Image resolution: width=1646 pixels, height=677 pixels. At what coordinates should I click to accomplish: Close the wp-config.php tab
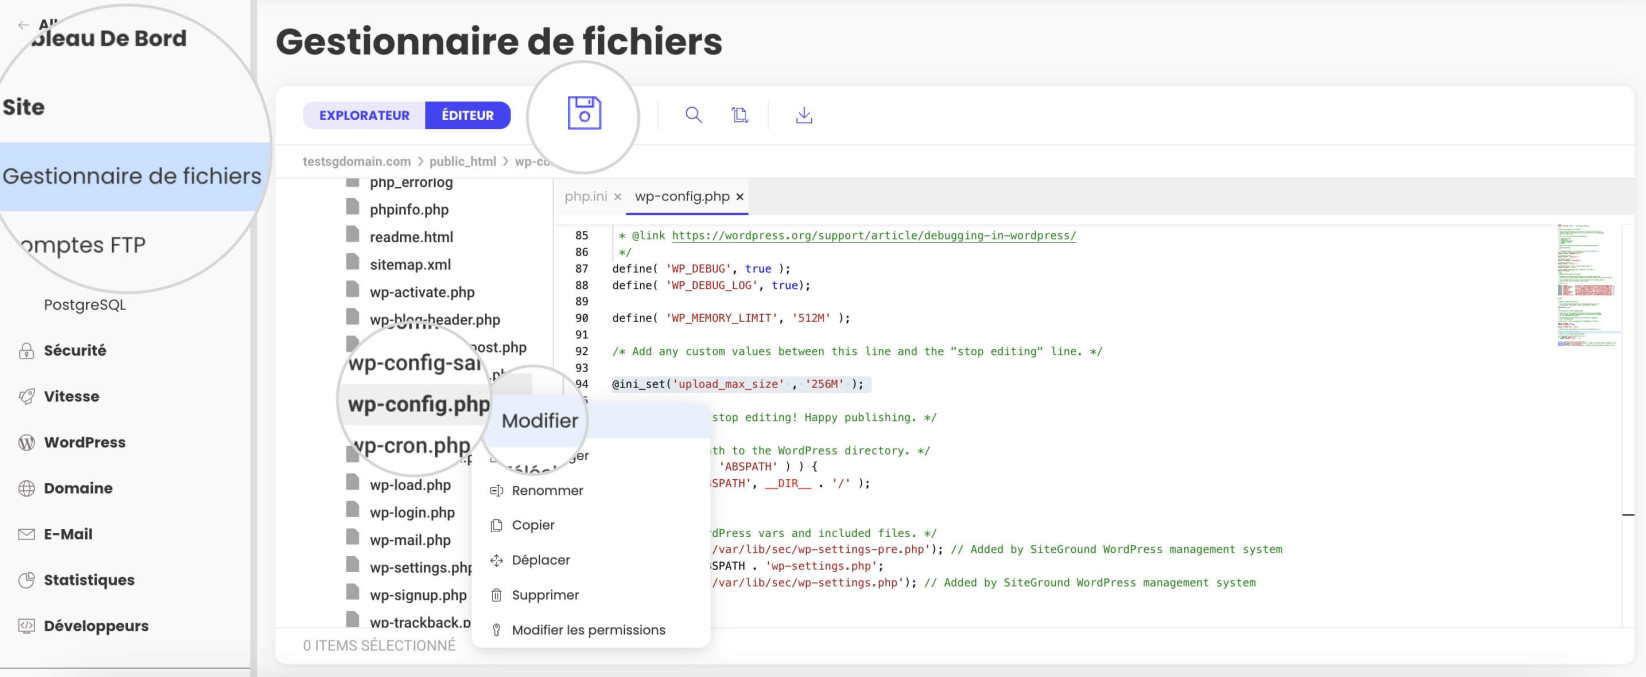click(x=740, y=197)
